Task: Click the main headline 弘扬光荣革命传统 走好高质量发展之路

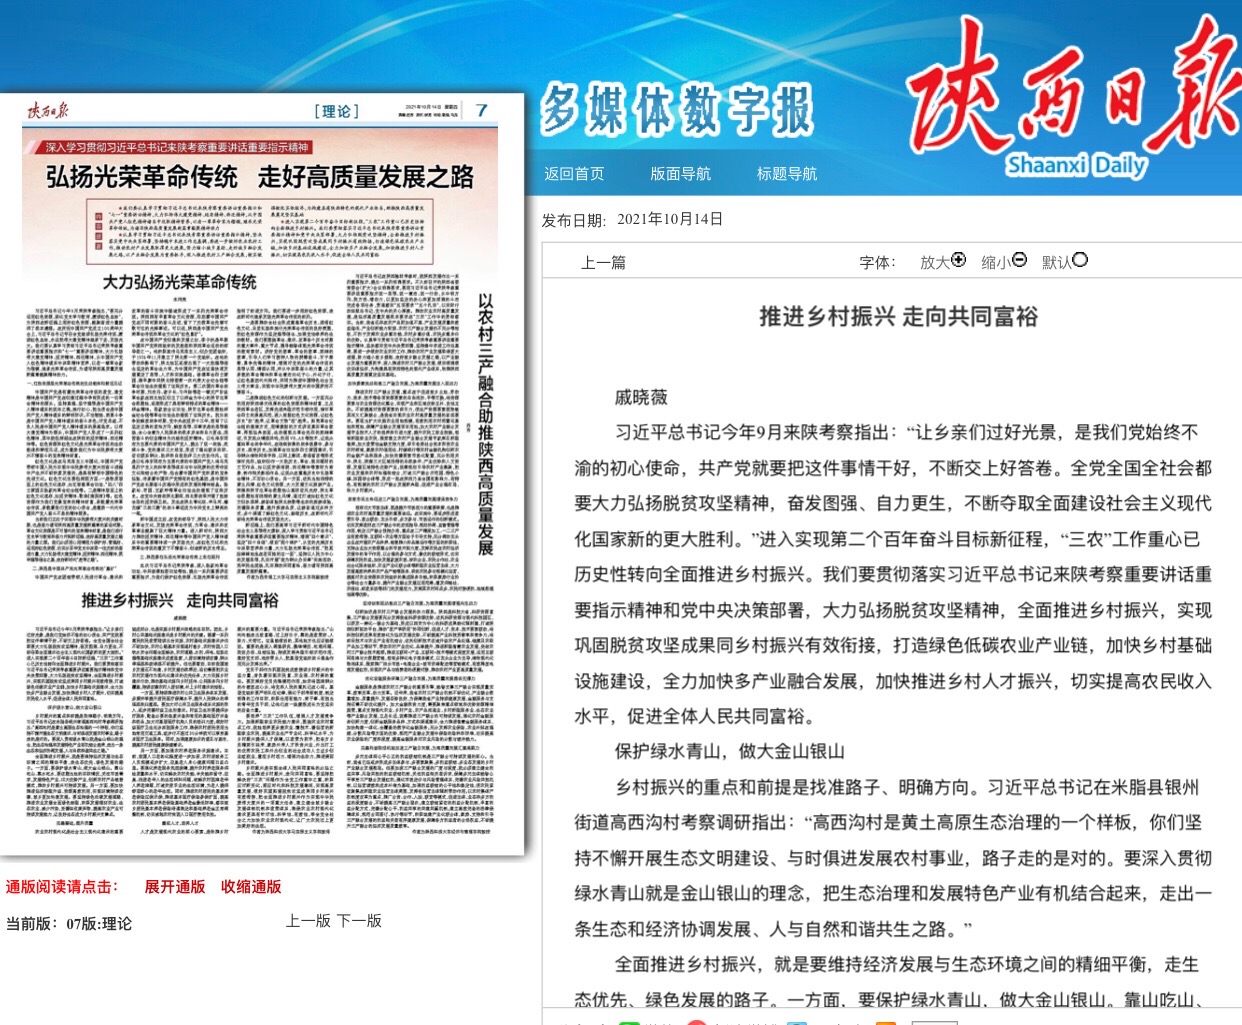Action: [260, 177]
